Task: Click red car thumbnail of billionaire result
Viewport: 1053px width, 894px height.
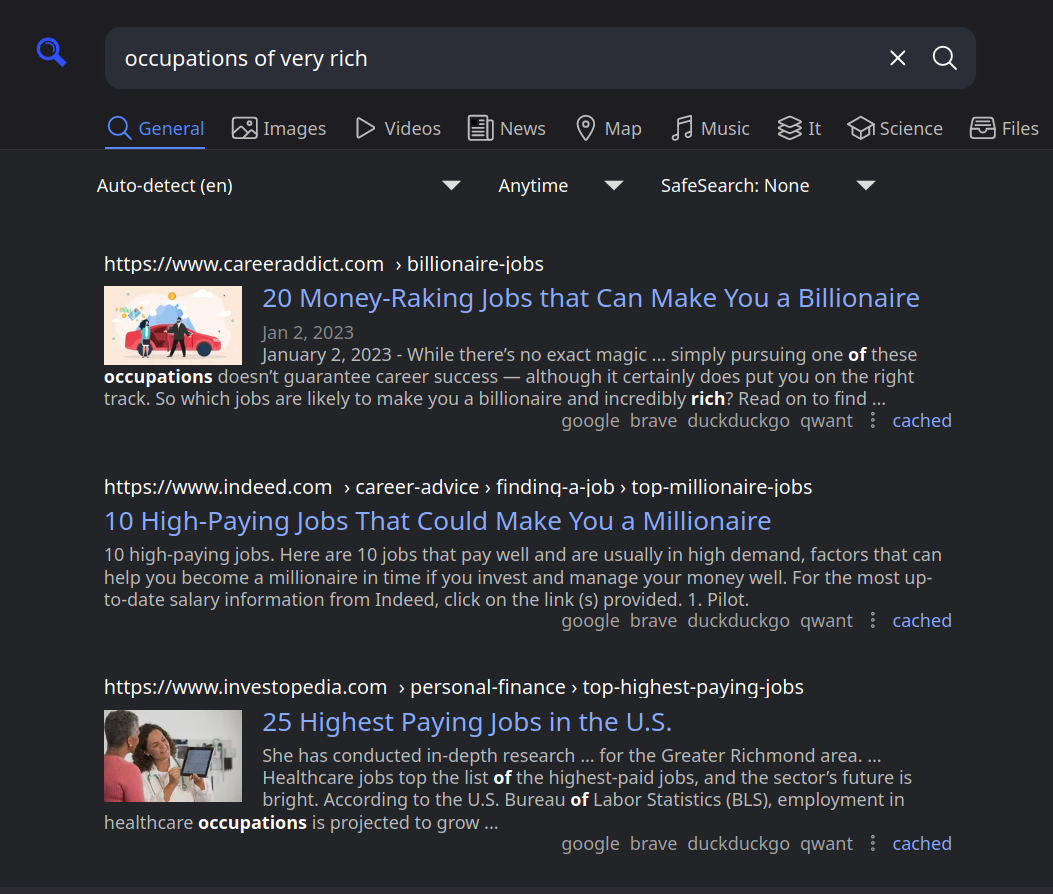Action: click(173, 326)
